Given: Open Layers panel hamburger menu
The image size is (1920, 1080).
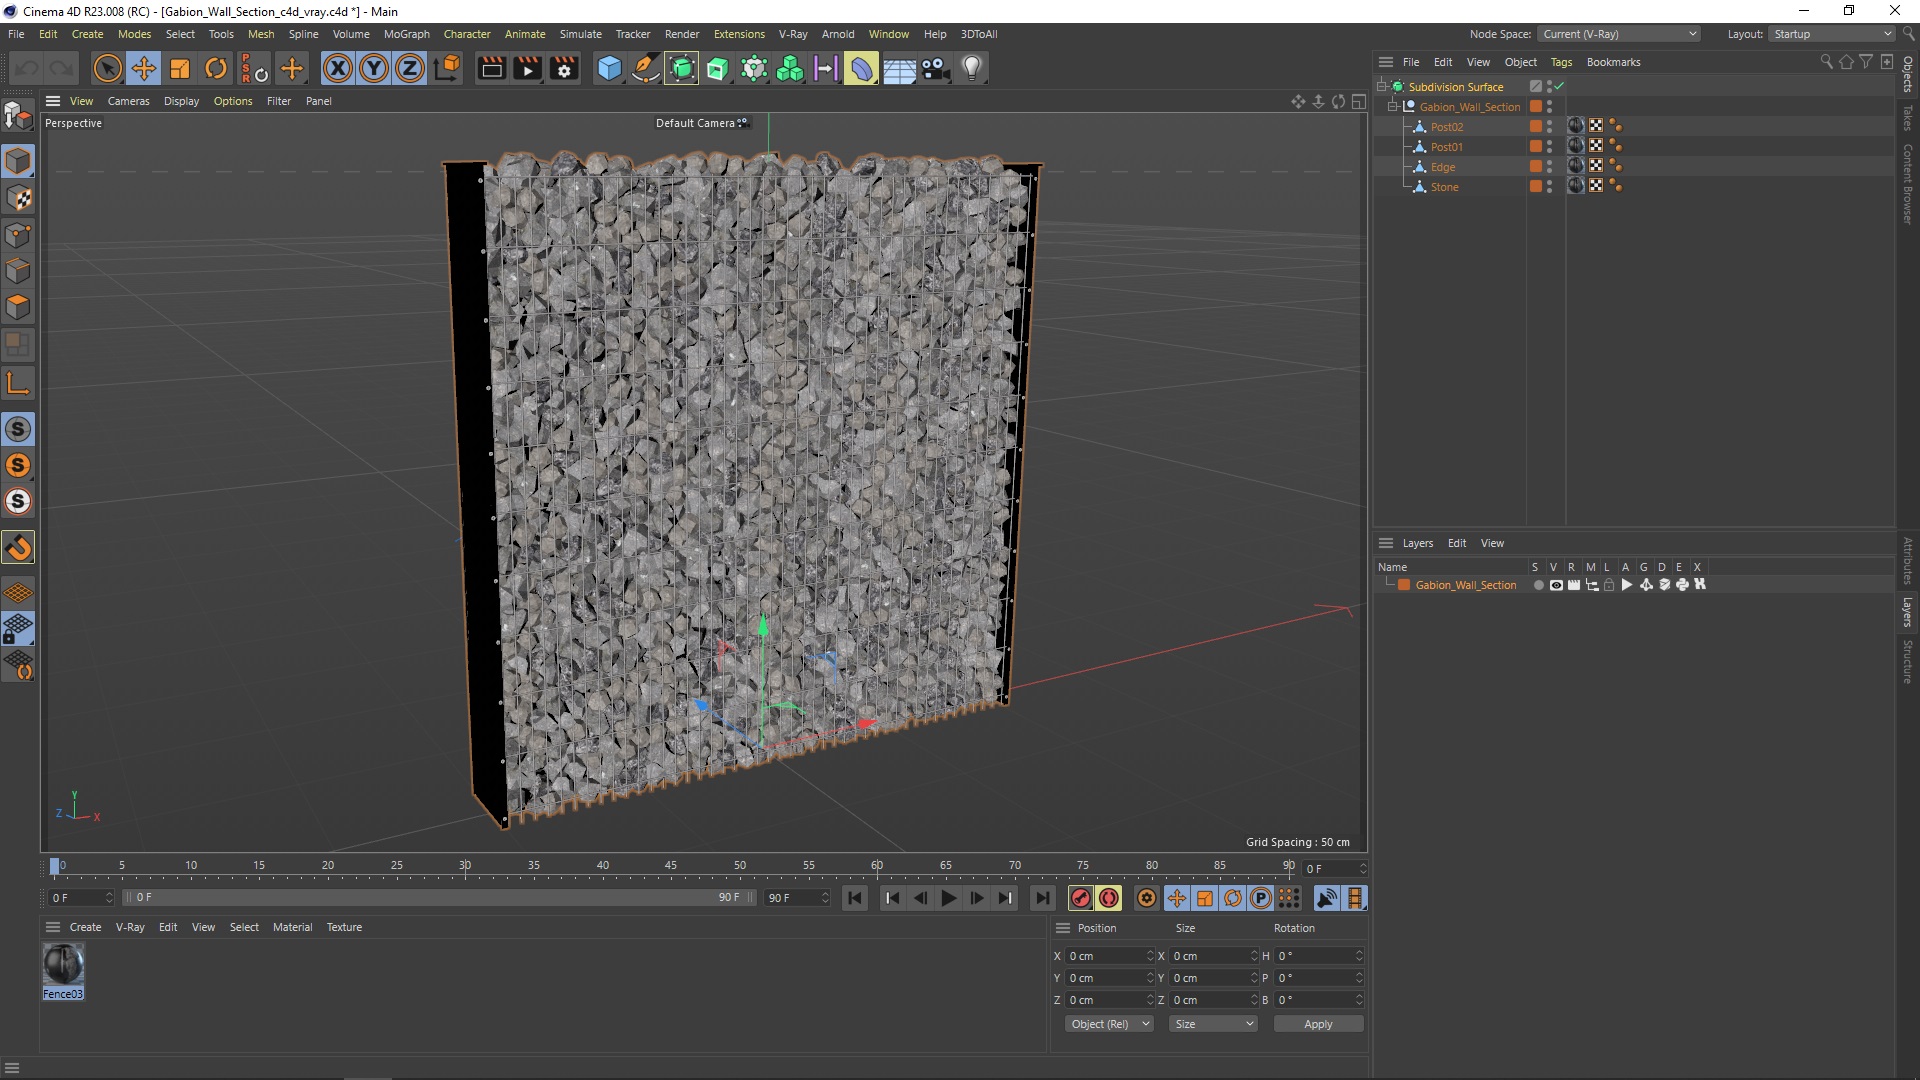Looking at the screenshot, I should click(x=1385, y=543).
